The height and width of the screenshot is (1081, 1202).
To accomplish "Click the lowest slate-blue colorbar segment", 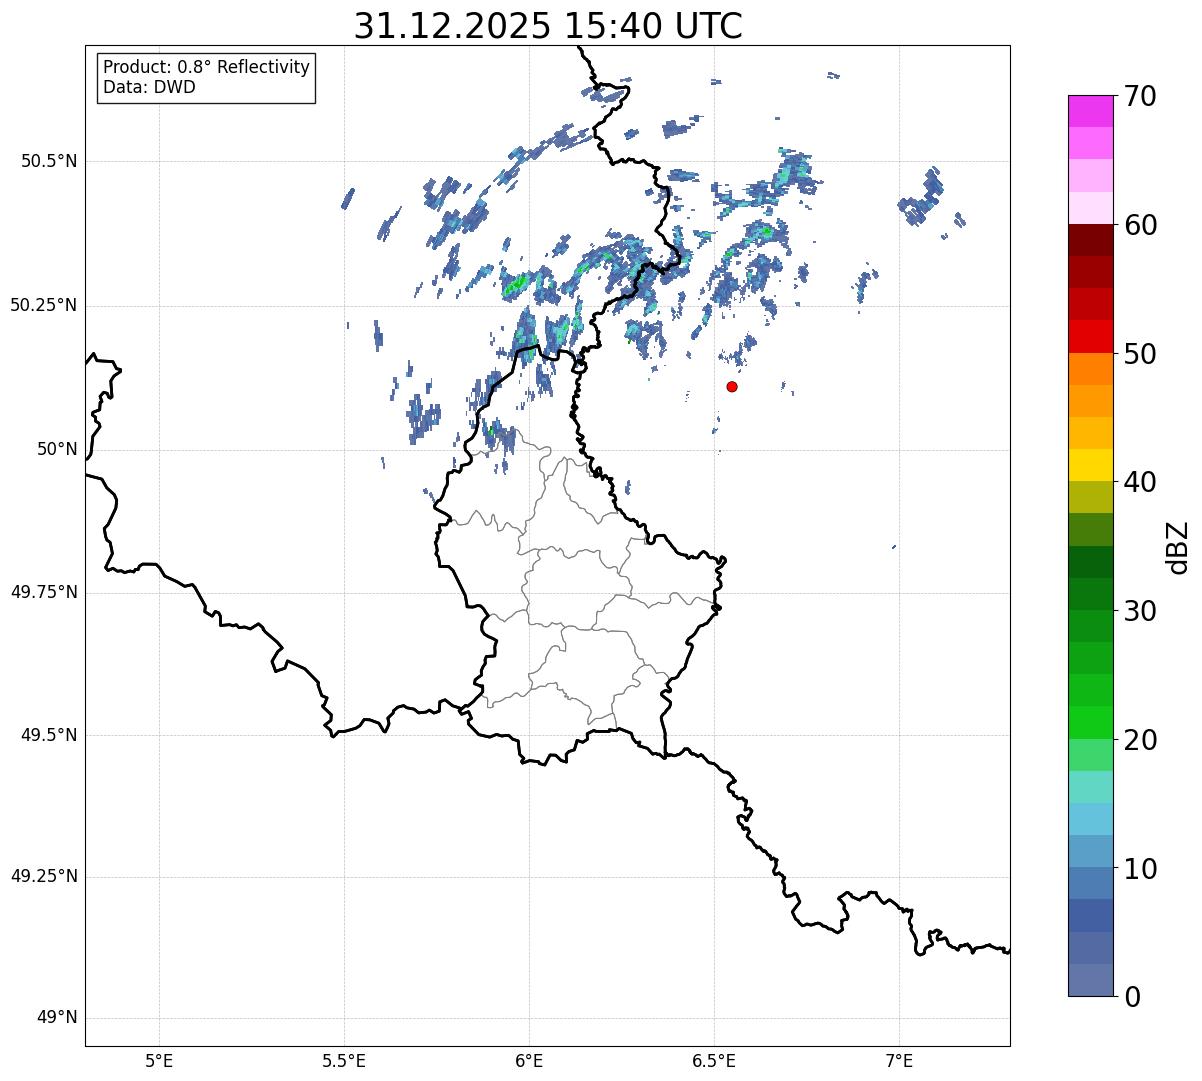I will (1091, 980).
